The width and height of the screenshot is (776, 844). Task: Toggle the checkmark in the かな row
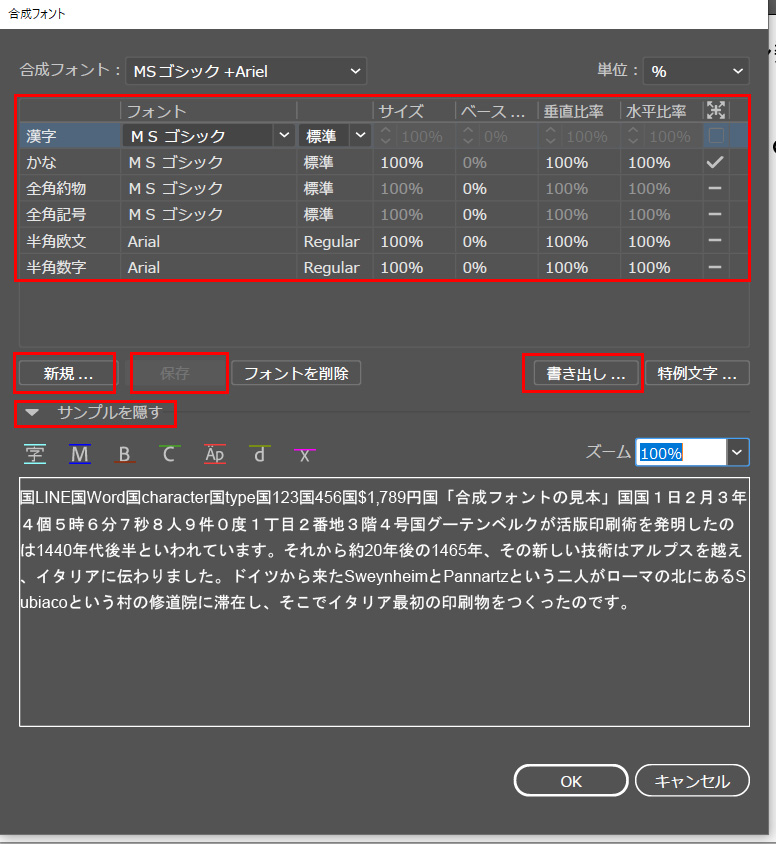(x=715, y=162)
